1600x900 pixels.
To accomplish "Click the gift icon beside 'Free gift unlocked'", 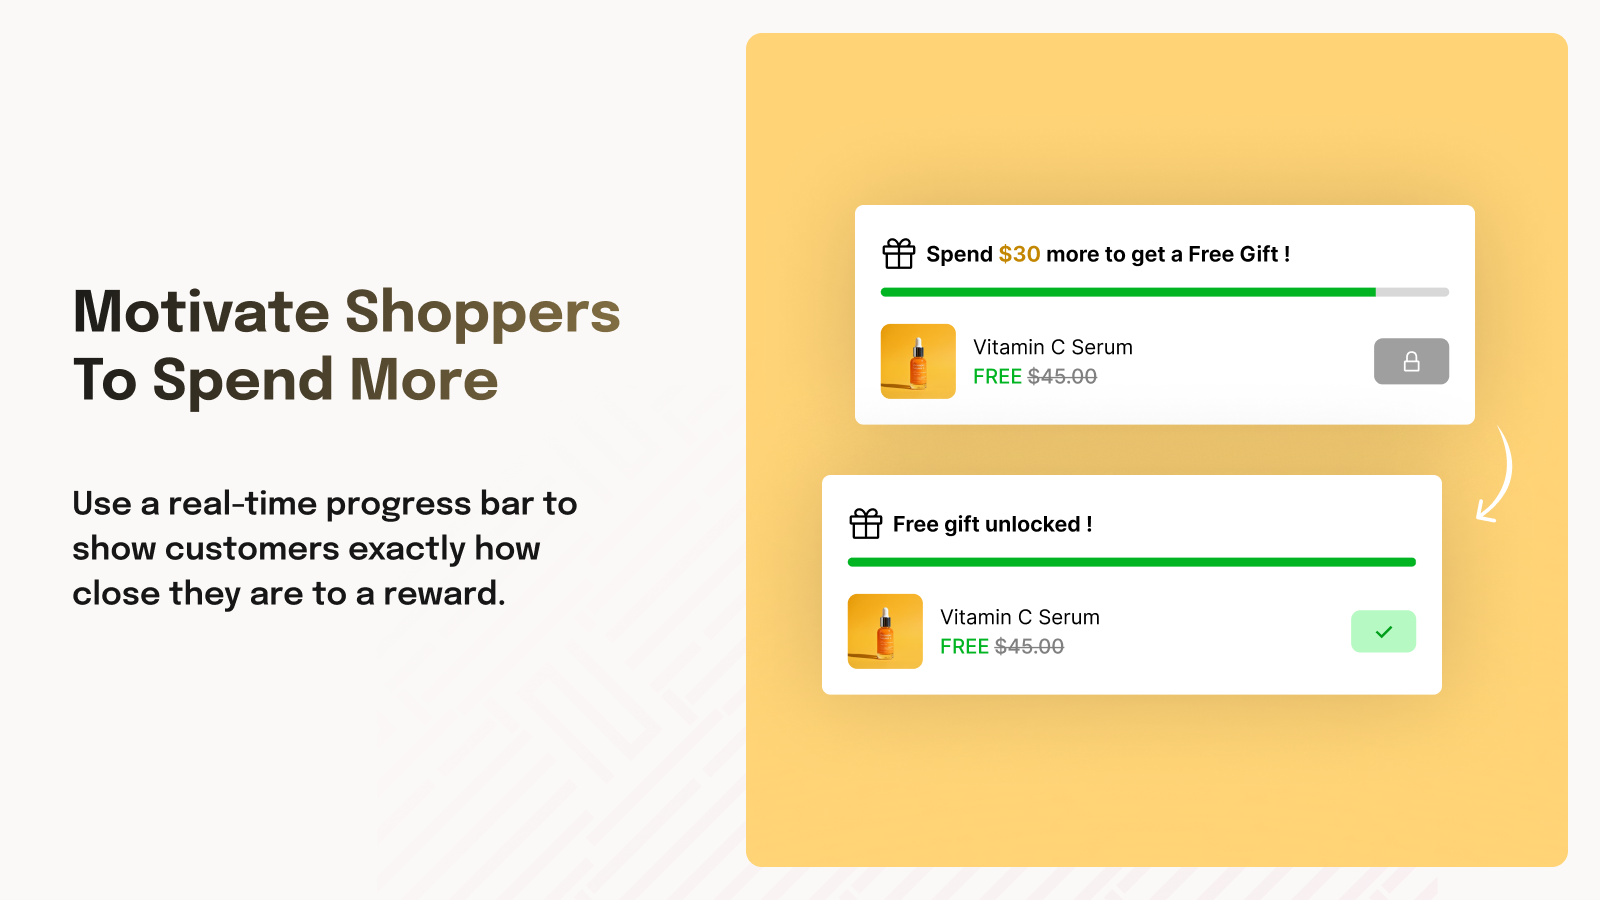I will [x=865, y=524].
